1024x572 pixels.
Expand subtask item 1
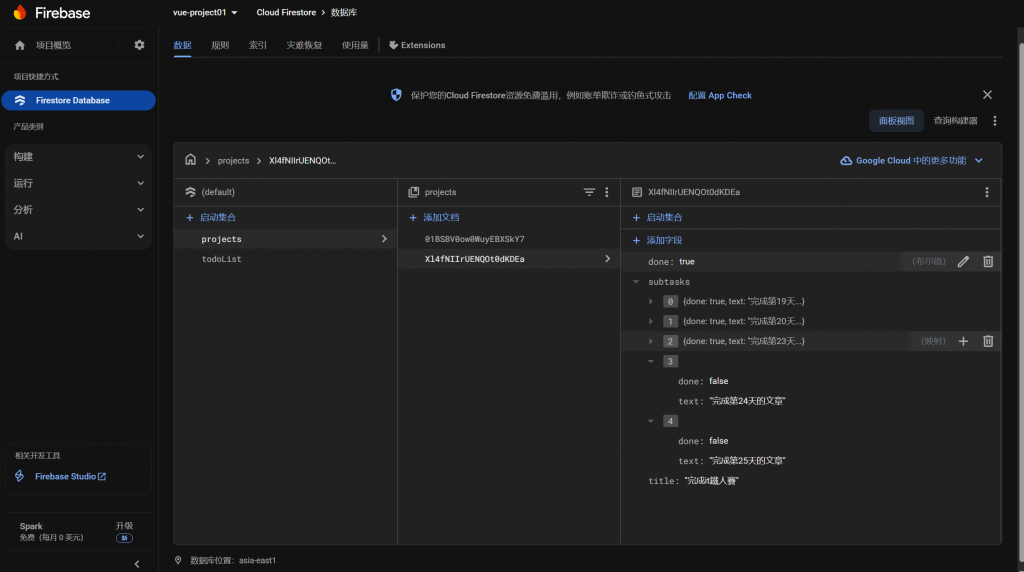pos(650,321)
